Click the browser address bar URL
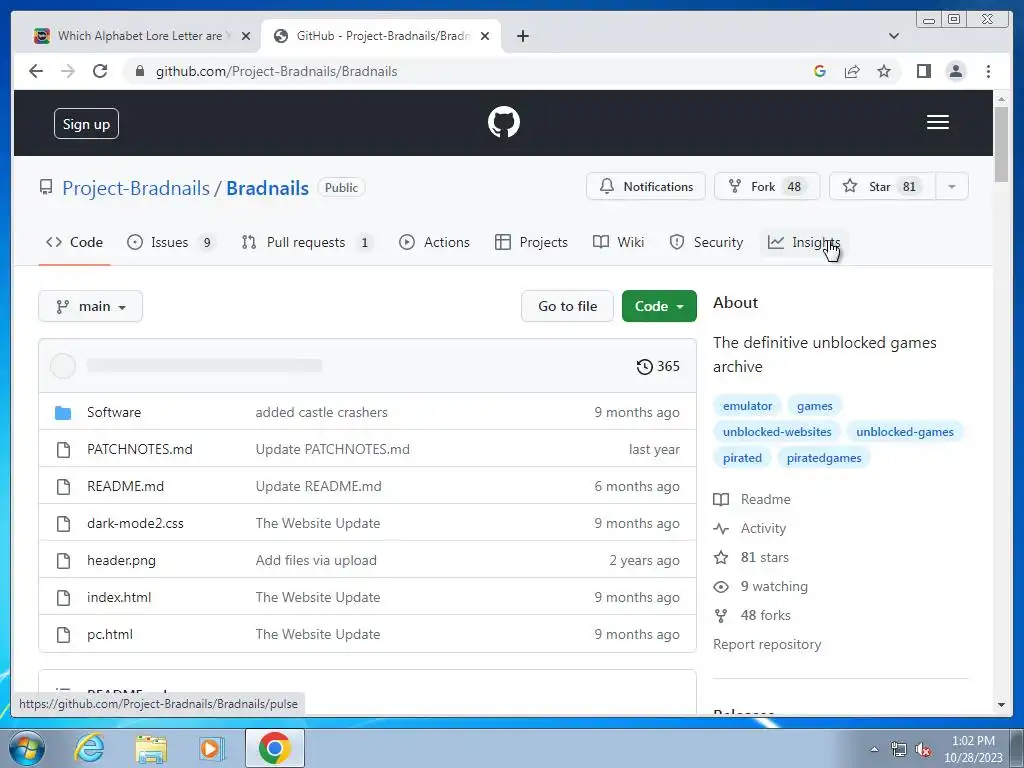Image resolution: width=1024 pixels, height=768 pixels. point(276,71)
